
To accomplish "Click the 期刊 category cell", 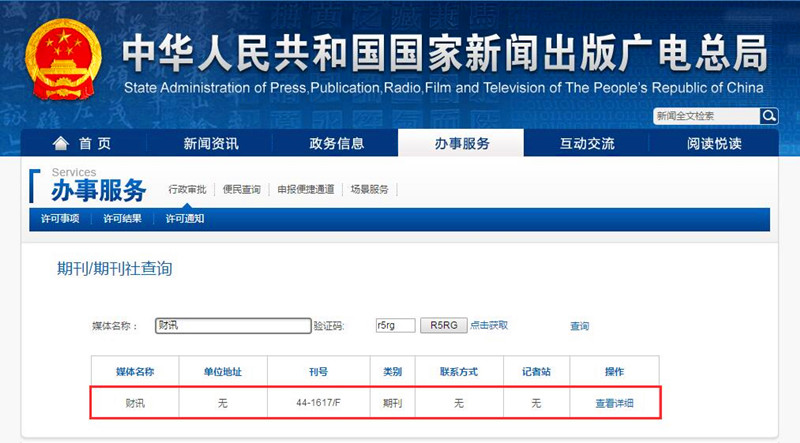I will tap(392, 403).
